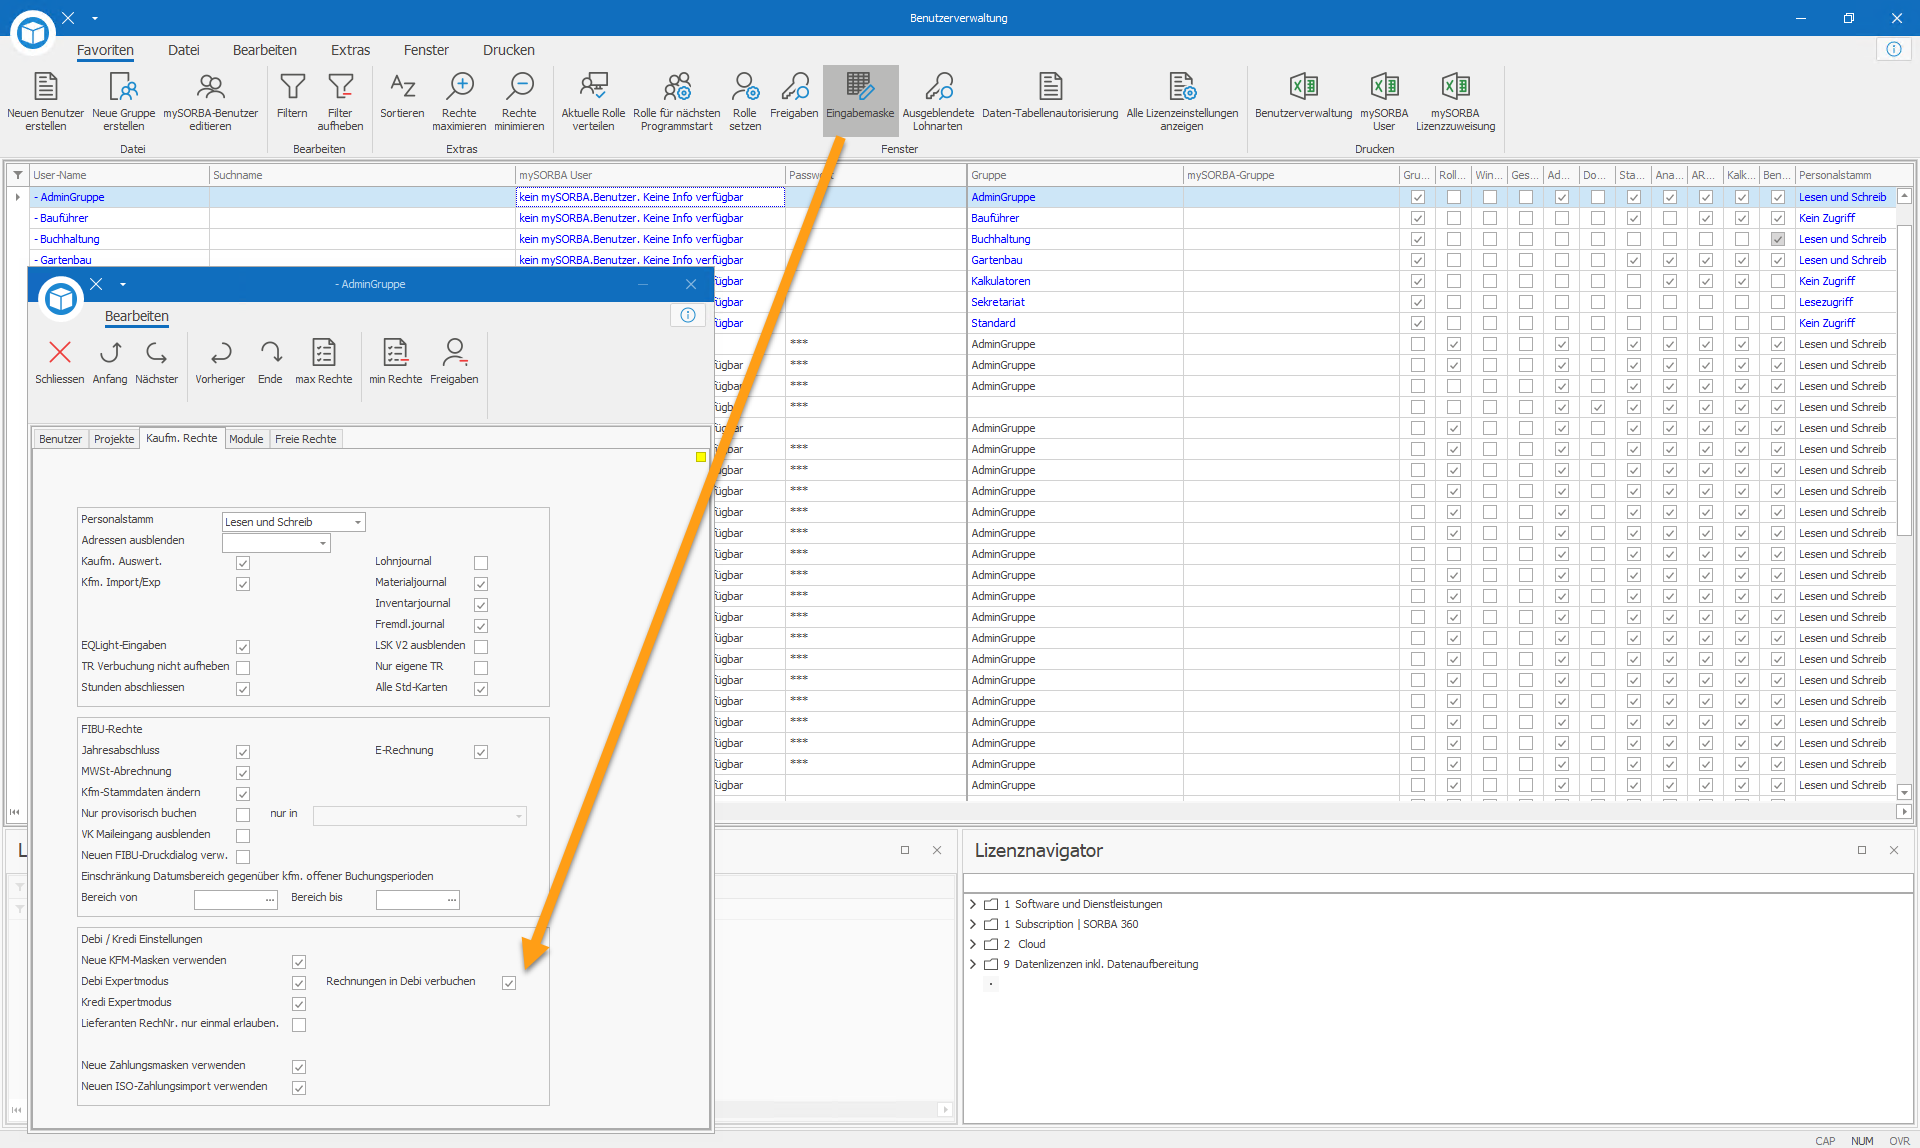Click Neuen Benutzer erstellen icon

46,87
